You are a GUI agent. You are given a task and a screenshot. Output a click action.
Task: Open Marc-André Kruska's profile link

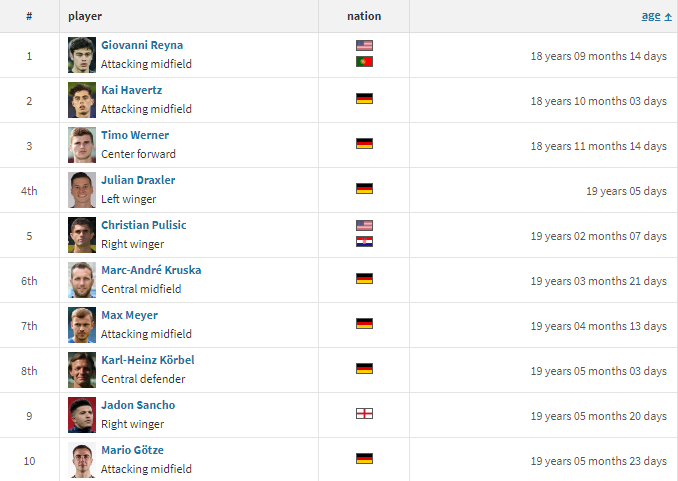click(x=151, y=270)
